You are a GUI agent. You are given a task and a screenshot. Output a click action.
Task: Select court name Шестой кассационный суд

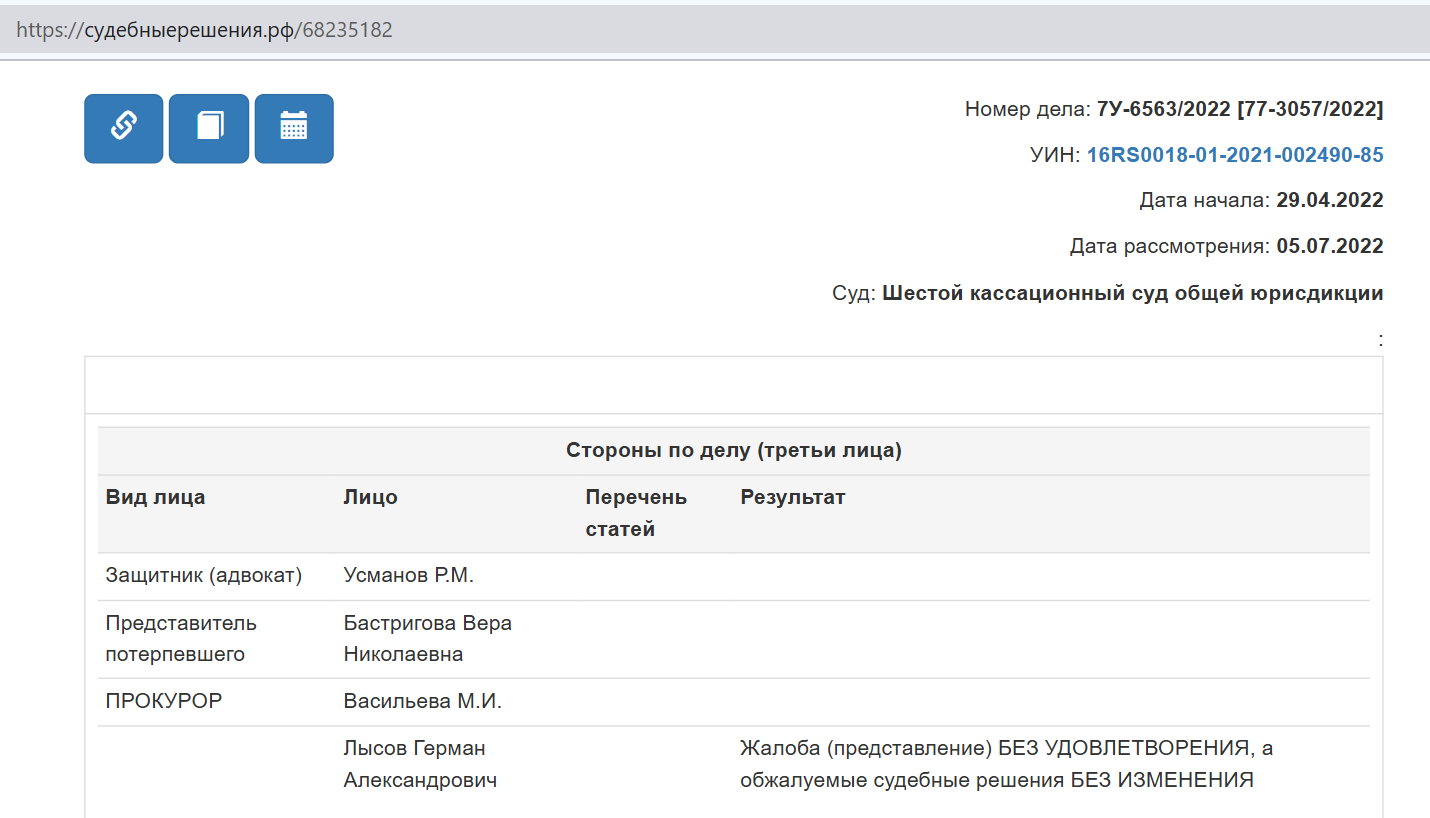click(x=1133, y=293)
